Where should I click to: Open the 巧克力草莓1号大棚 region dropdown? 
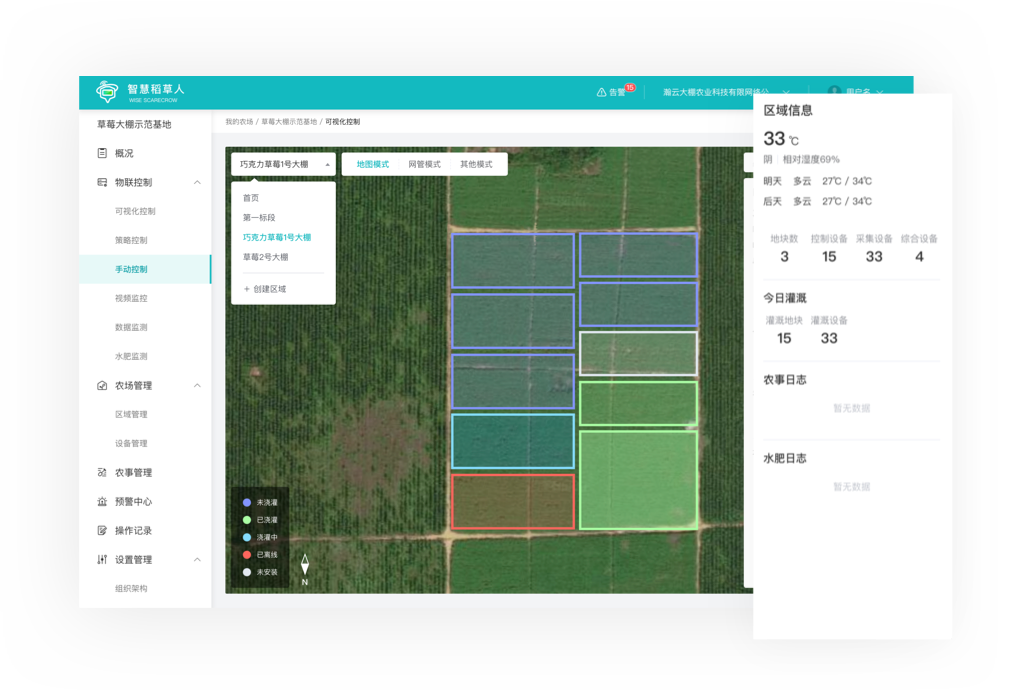283,164
